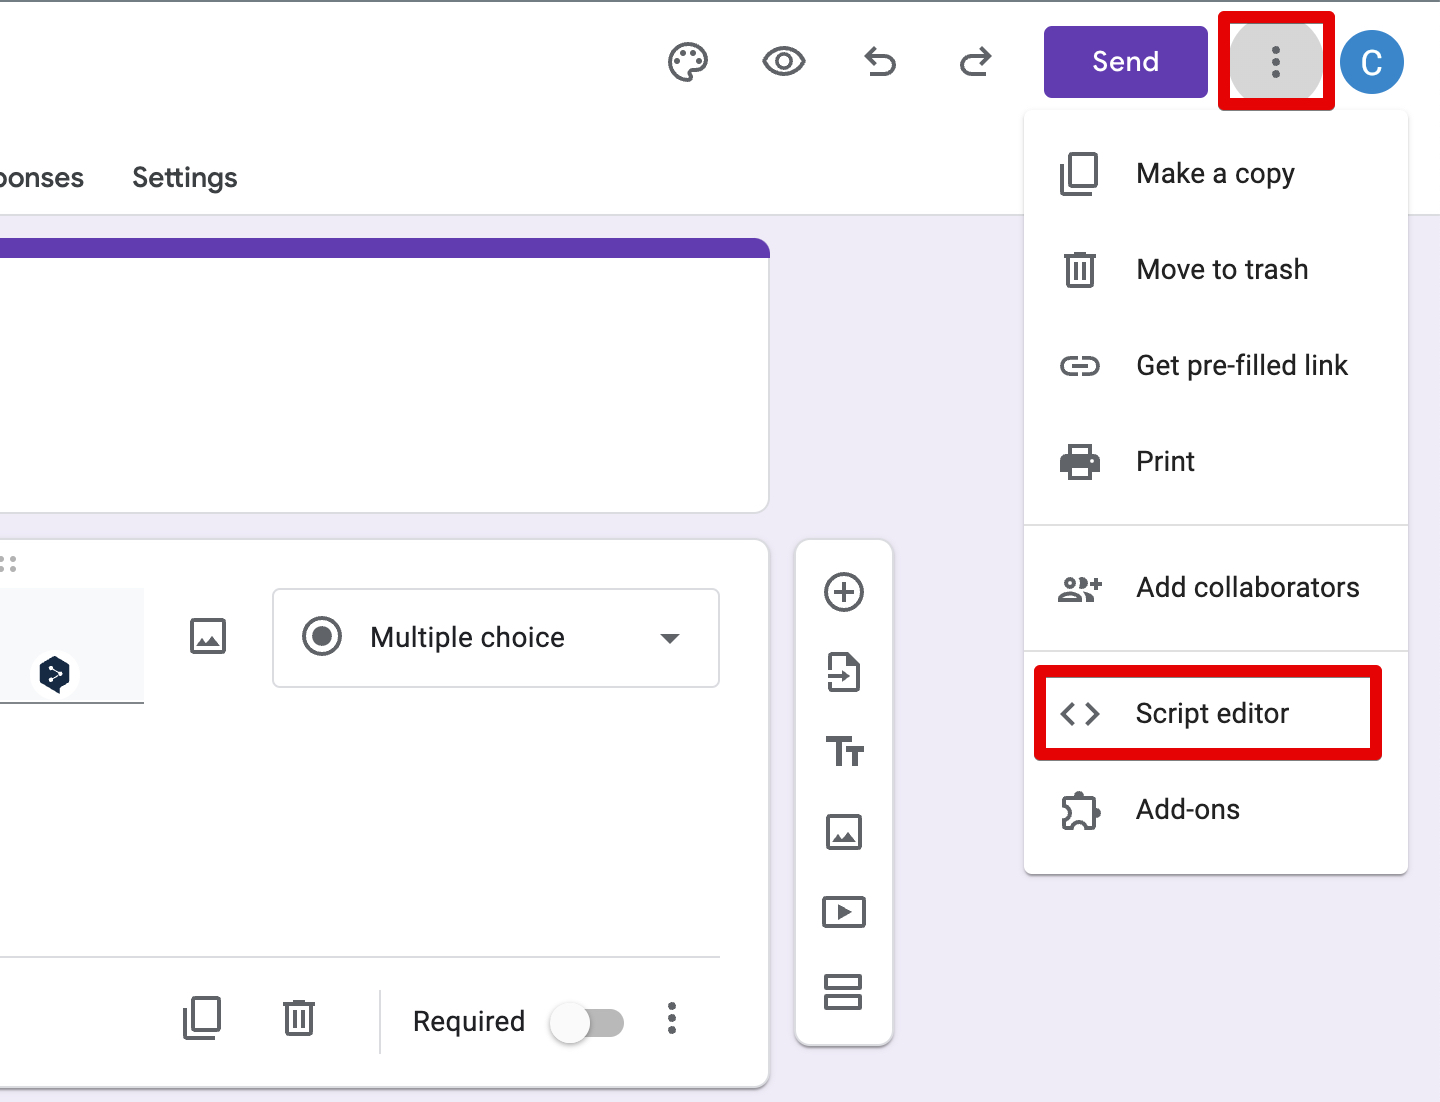Open your account avatar profile
This screenshot has height=1102, width=1440.
click(1371, 61)
